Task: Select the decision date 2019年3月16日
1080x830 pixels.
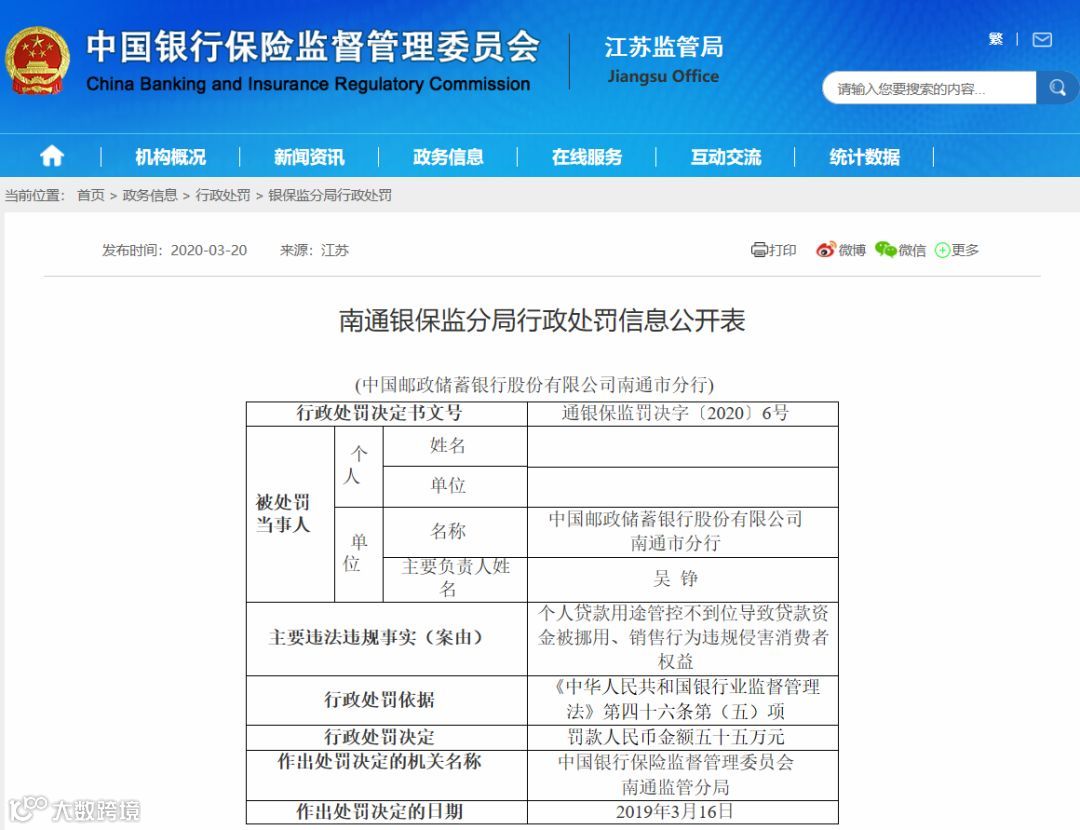Action: pyautogui.click(x=674, y=811)
